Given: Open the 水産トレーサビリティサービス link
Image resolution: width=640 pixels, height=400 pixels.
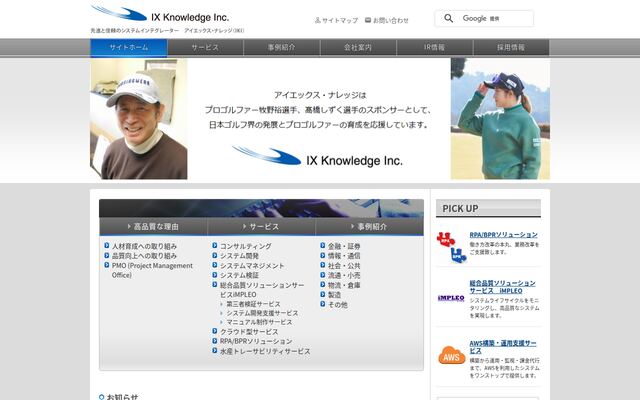Looking at the screenshot, I should 265,351.
